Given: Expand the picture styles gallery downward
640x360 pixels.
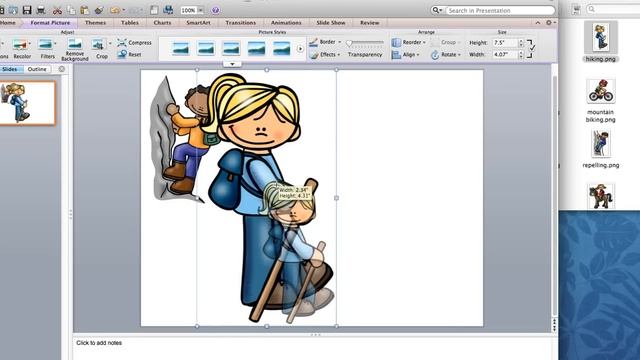Looking at the screenshot, I should pyautogui.click(x=232, y=64).
